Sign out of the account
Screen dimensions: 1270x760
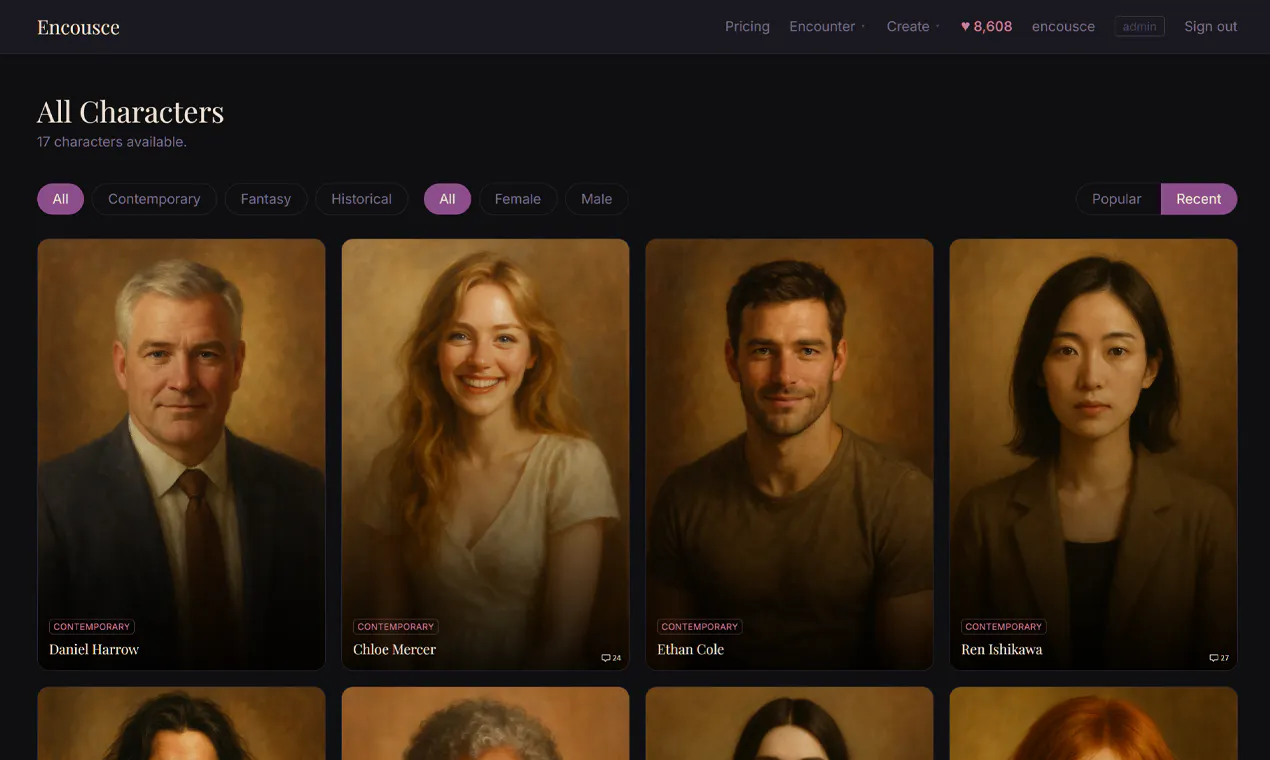(1210, 27)
